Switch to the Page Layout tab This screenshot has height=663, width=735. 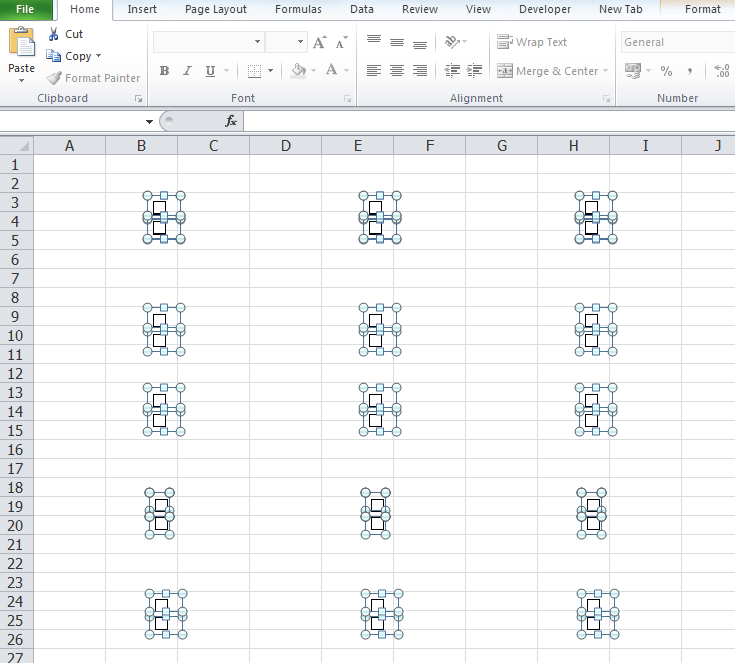pos(216,9)
